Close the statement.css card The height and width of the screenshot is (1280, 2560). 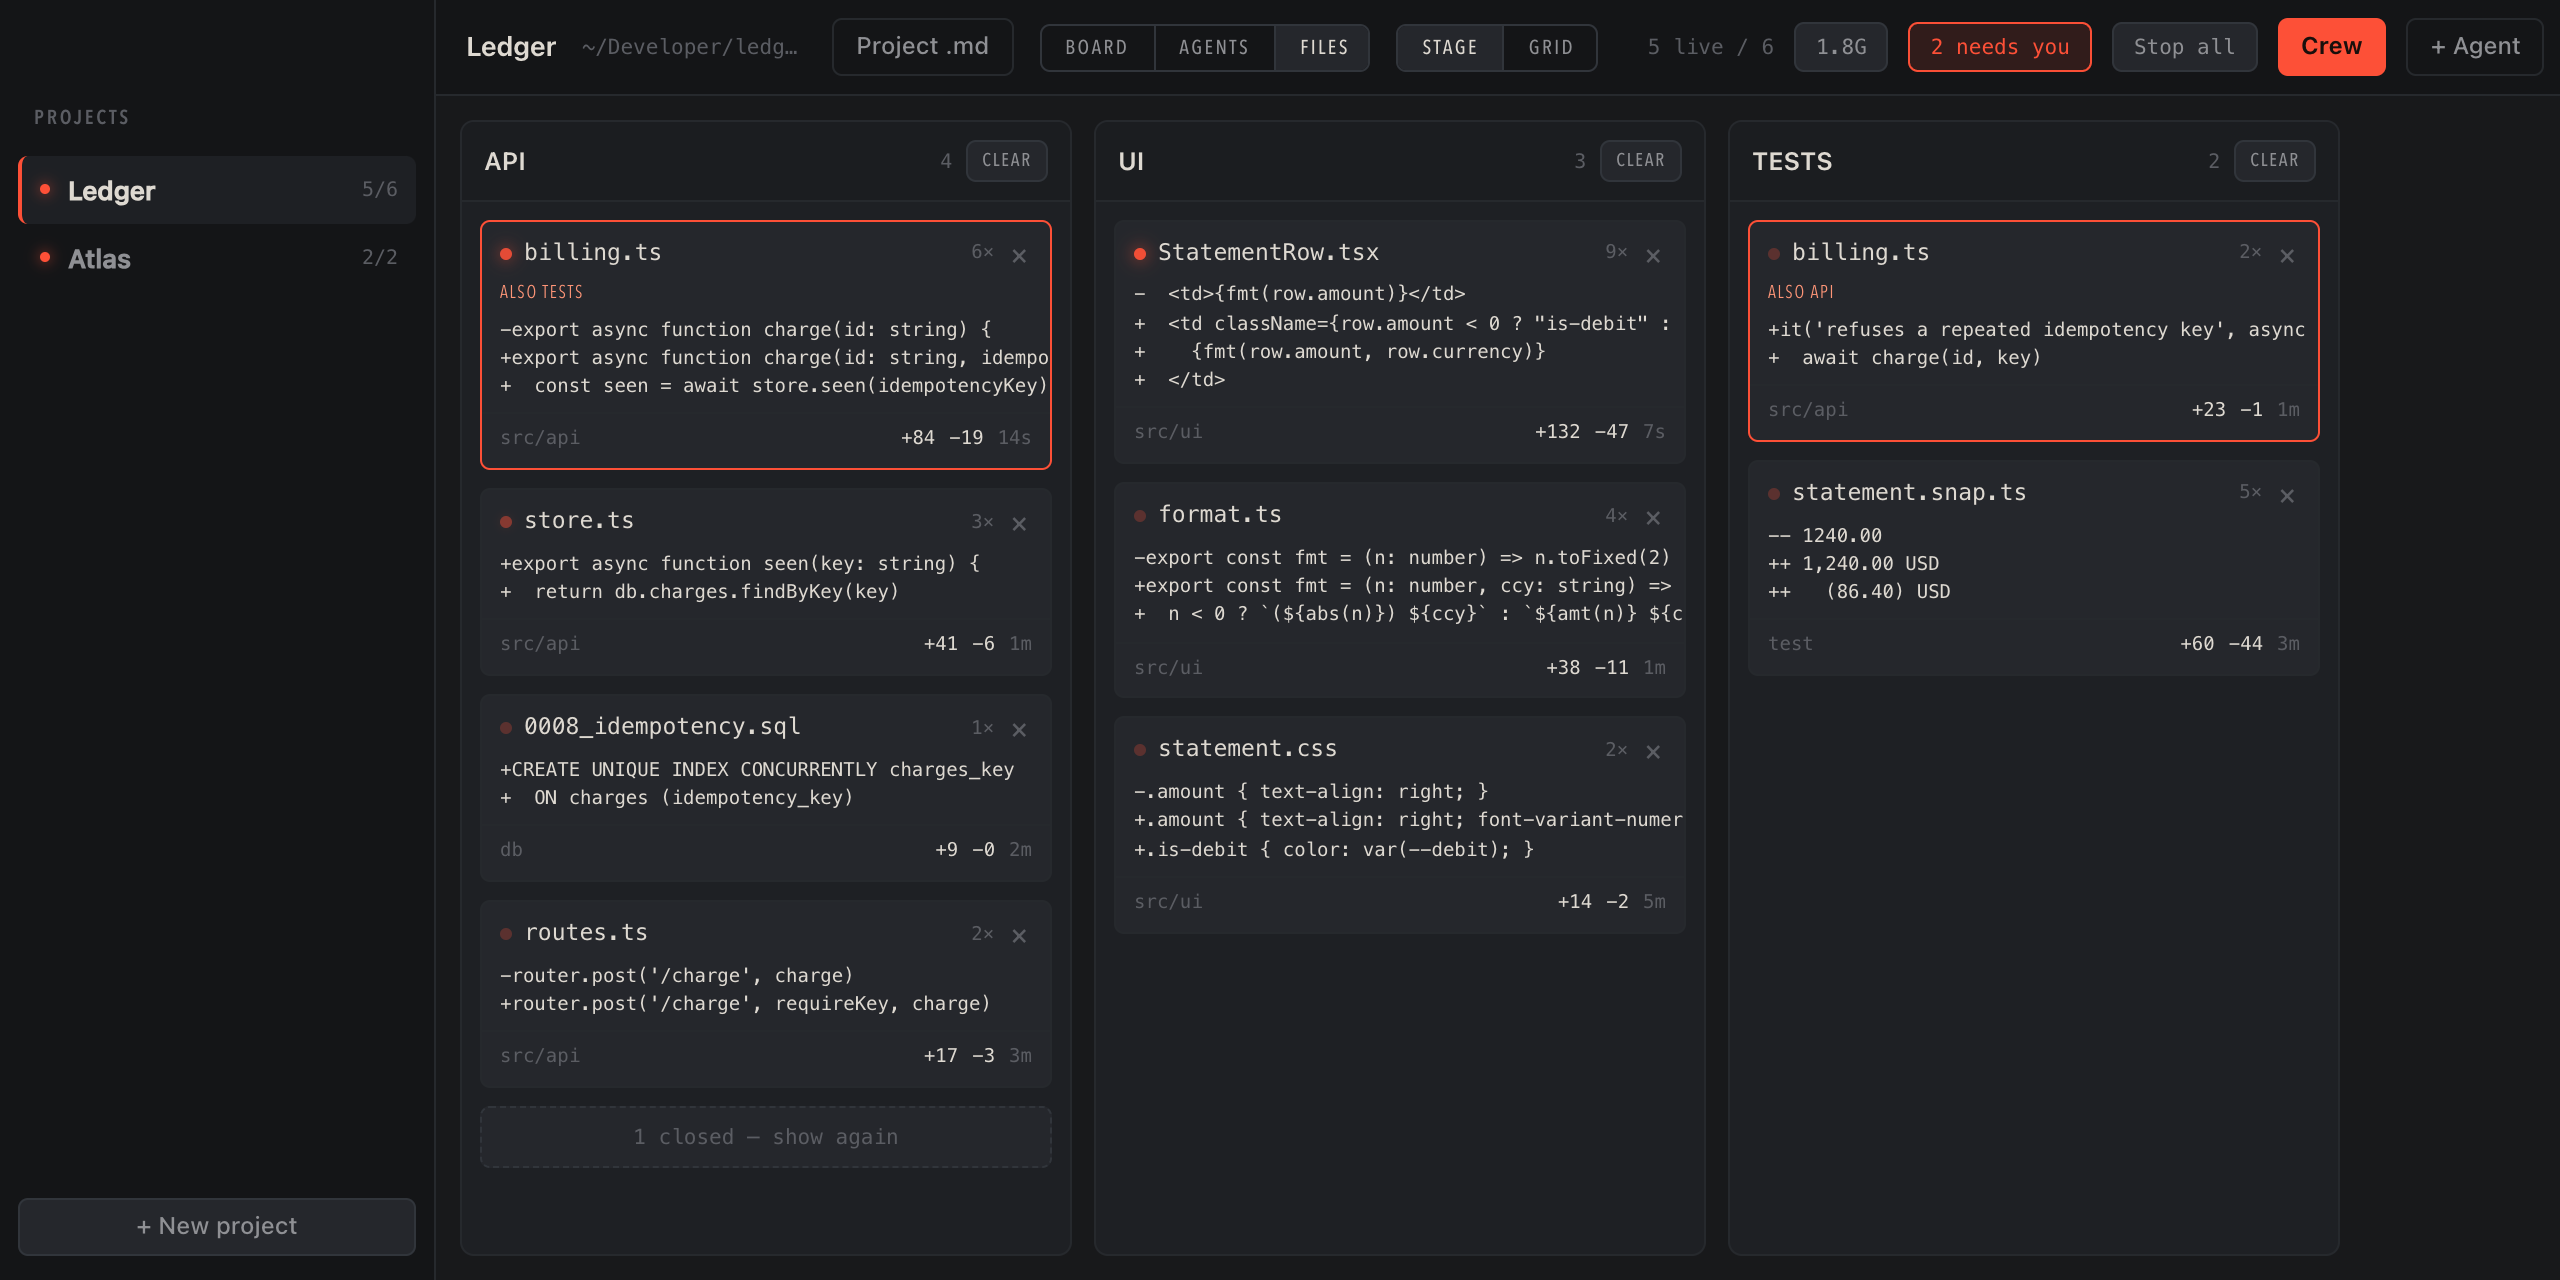(1653, 752)
